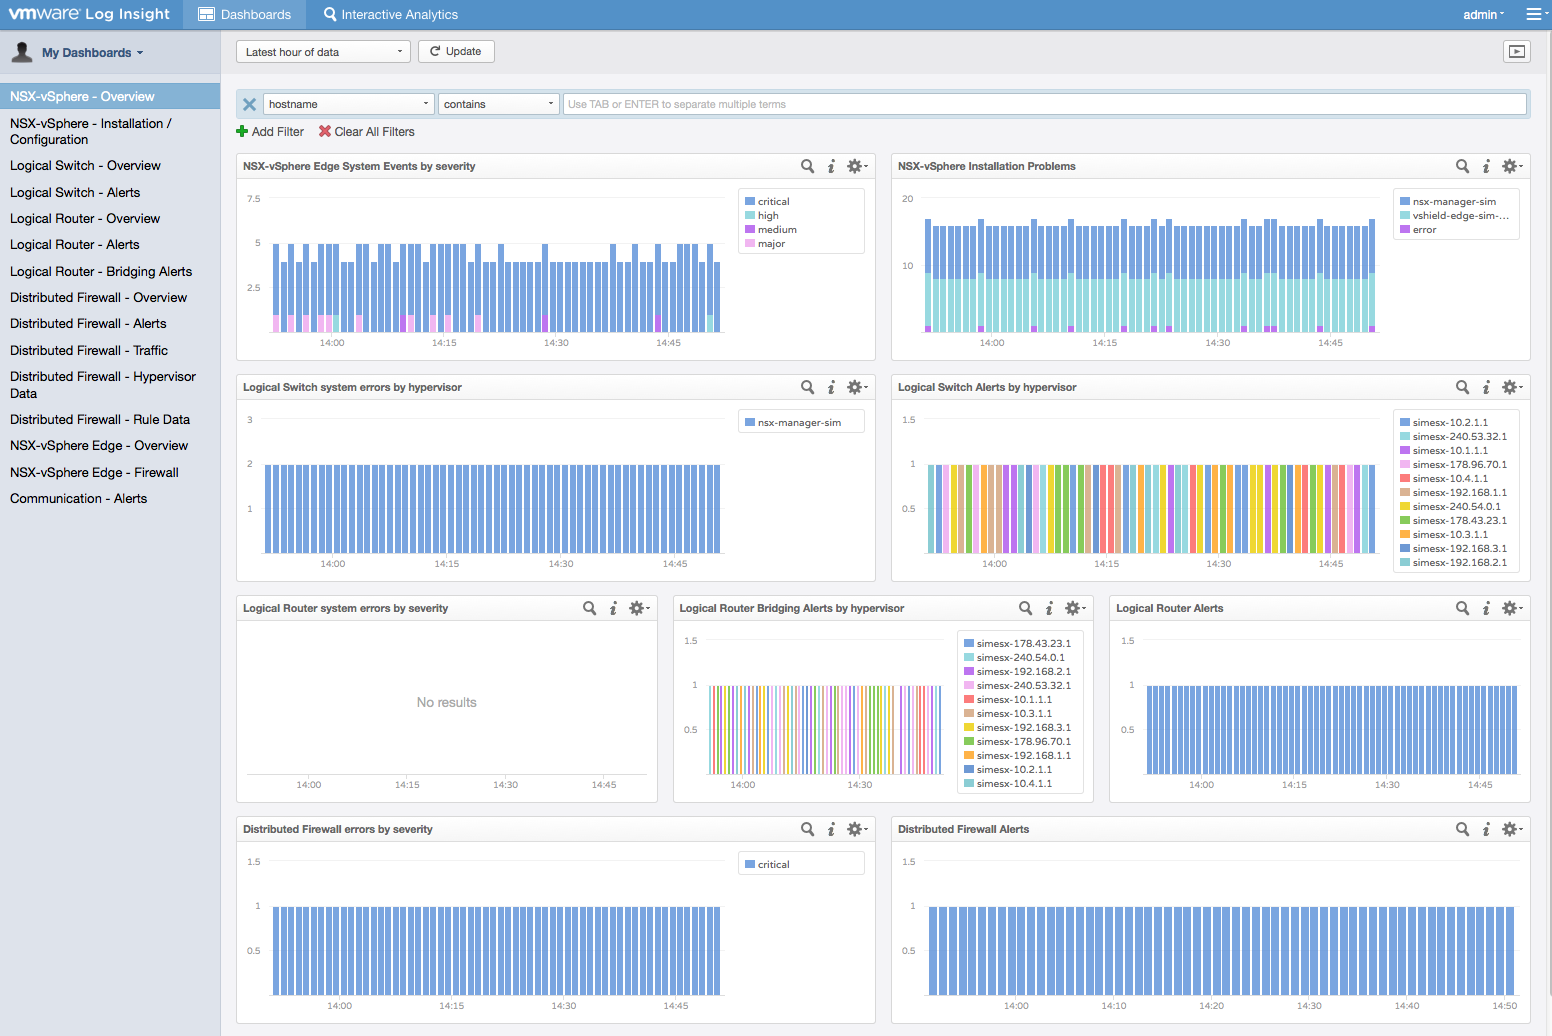Toggle critical series in Edge System Events legend
Viewport: 1552px width, 1036px height.
coord(767,201)
